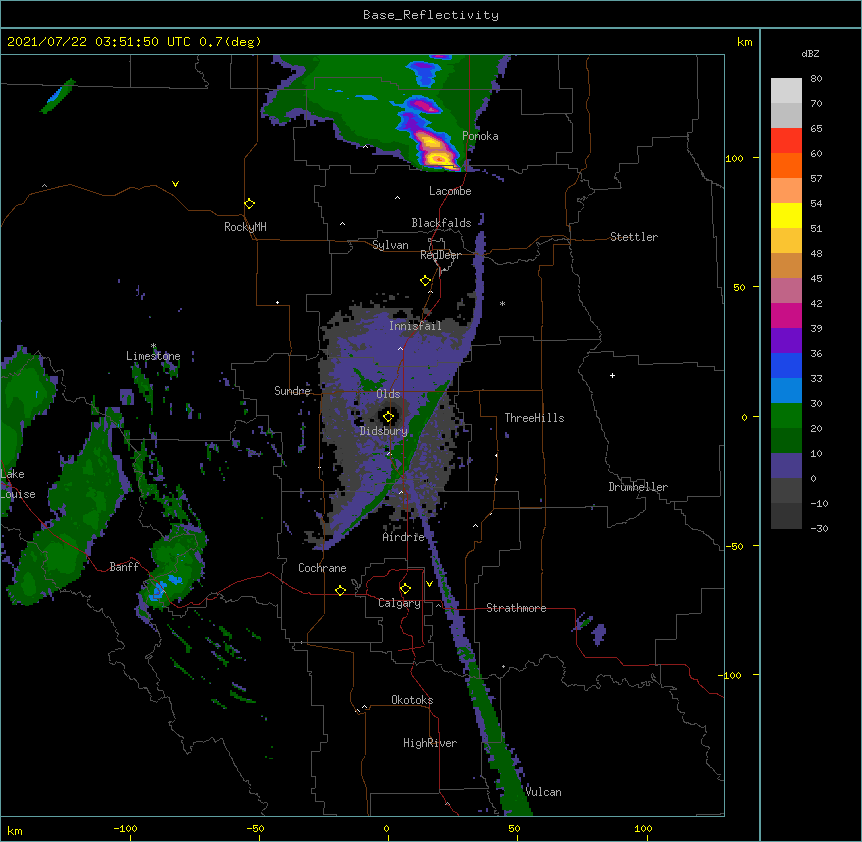This screenshot has width=862, height=842.
Task: Click the Drumheller town label
Action: [x=638, y=487]
